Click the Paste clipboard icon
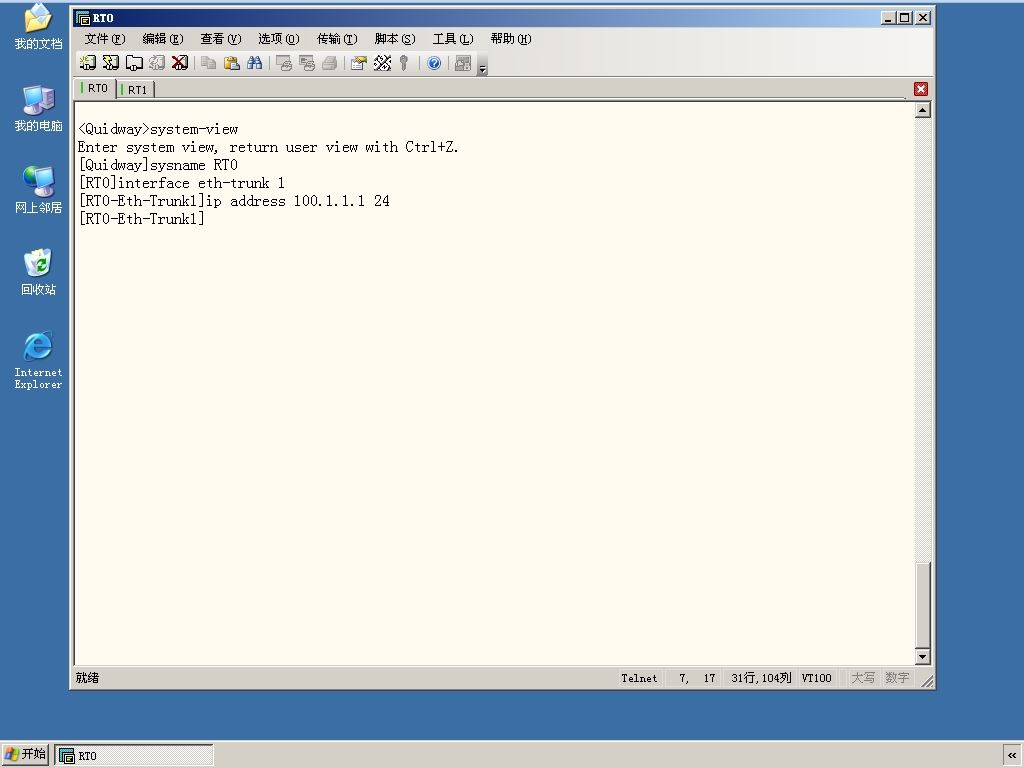 [x=231, y=63]
